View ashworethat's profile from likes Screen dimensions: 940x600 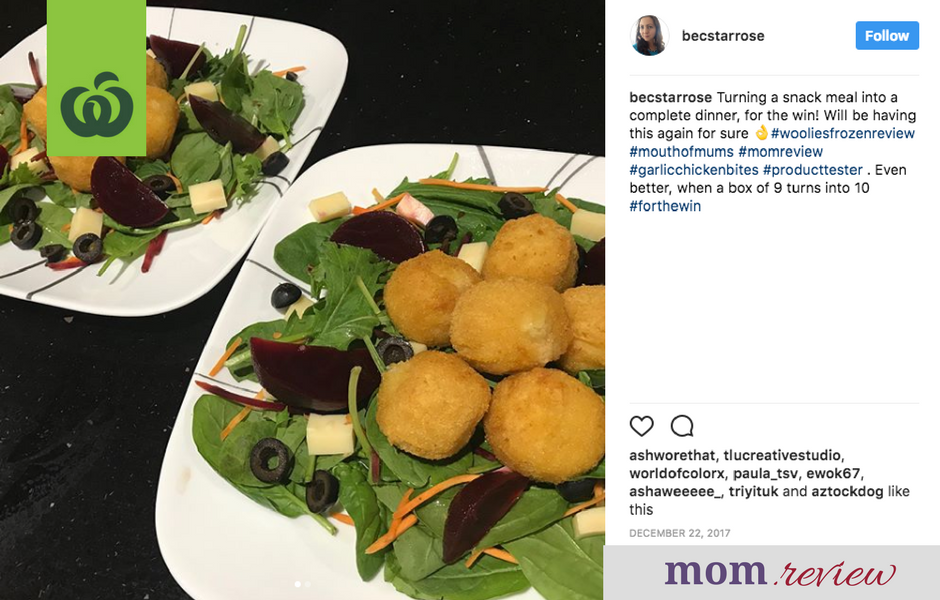pos(671,455)
